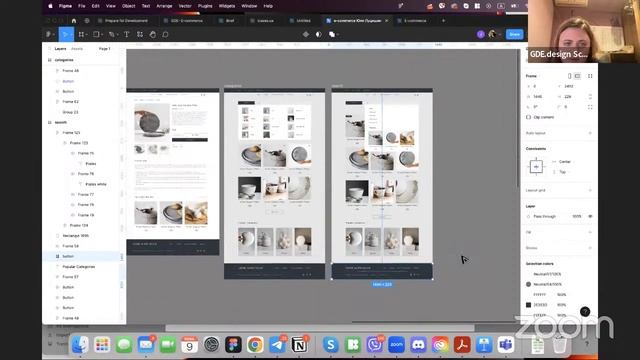Click the Share button
This screenshot has height=360, width=640.
514,34
